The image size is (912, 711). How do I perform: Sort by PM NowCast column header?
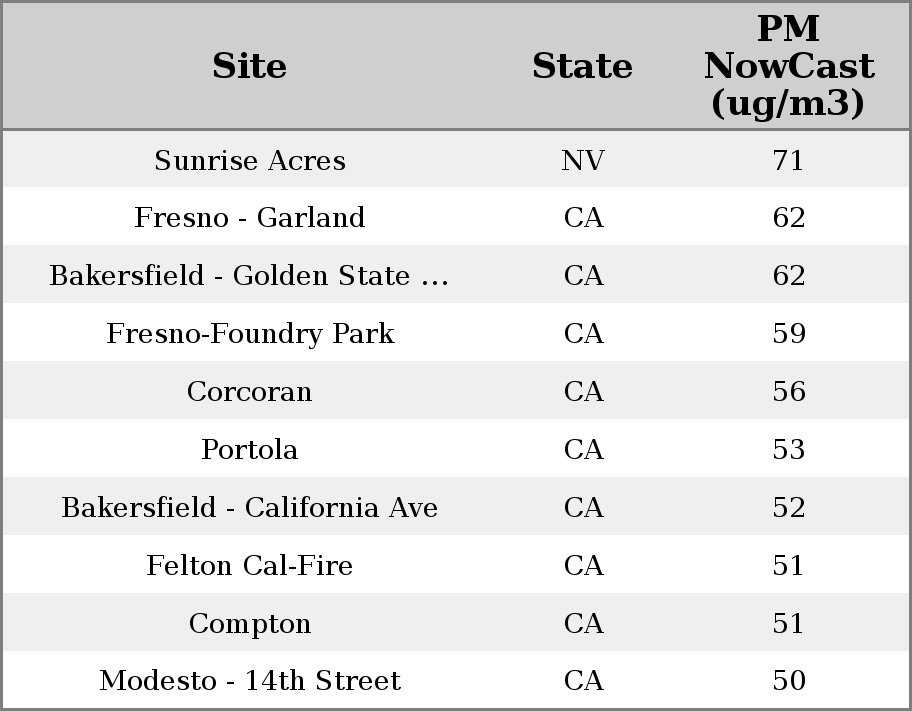pyautogui.click(x=788, y=66)
